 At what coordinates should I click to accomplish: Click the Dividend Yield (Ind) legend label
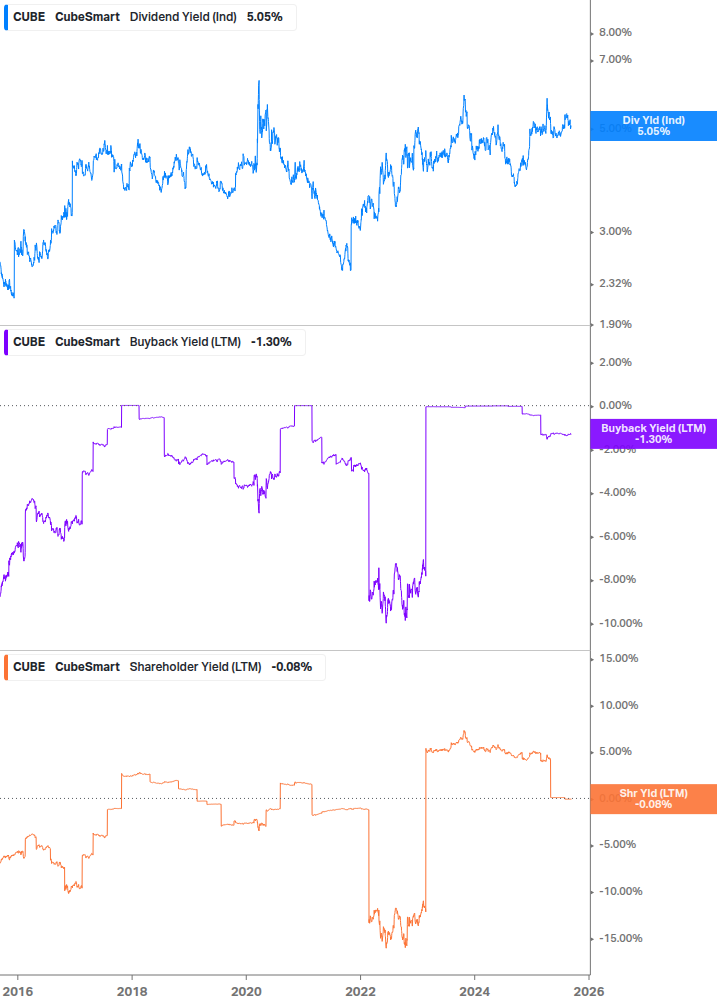coord(183,17)
